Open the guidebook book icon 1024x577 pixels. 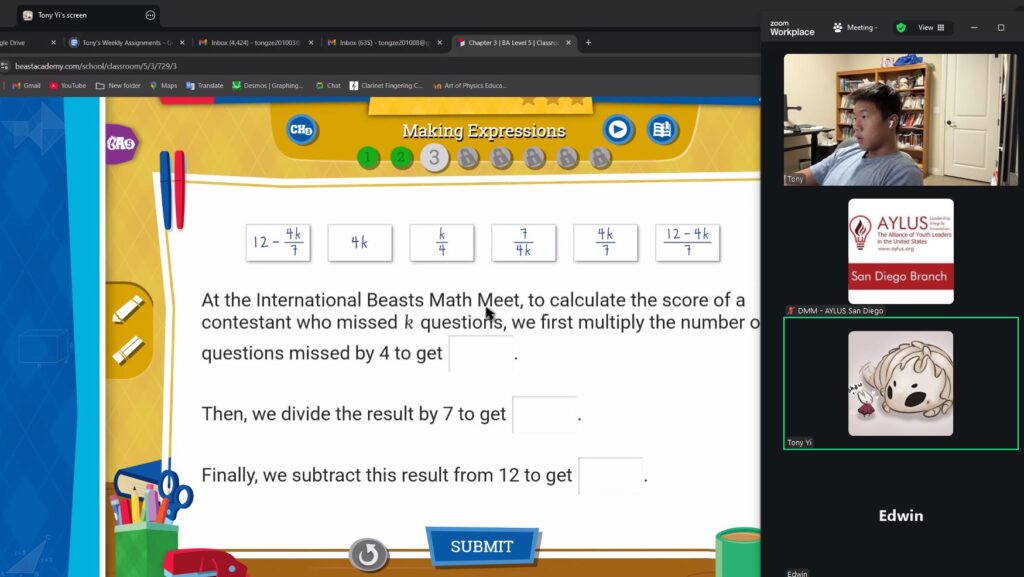pyautogui.click(x=661, y=130)
